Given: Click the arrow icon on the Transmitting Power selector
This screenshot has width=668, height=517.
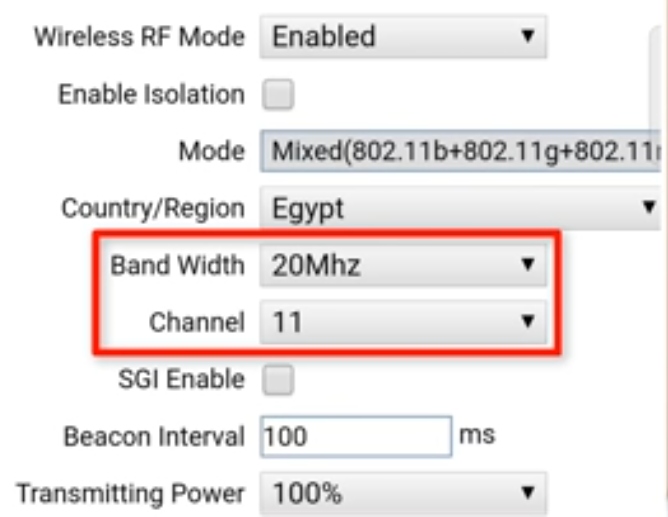Looking at the screenshot, I should (x=528, y=493).
